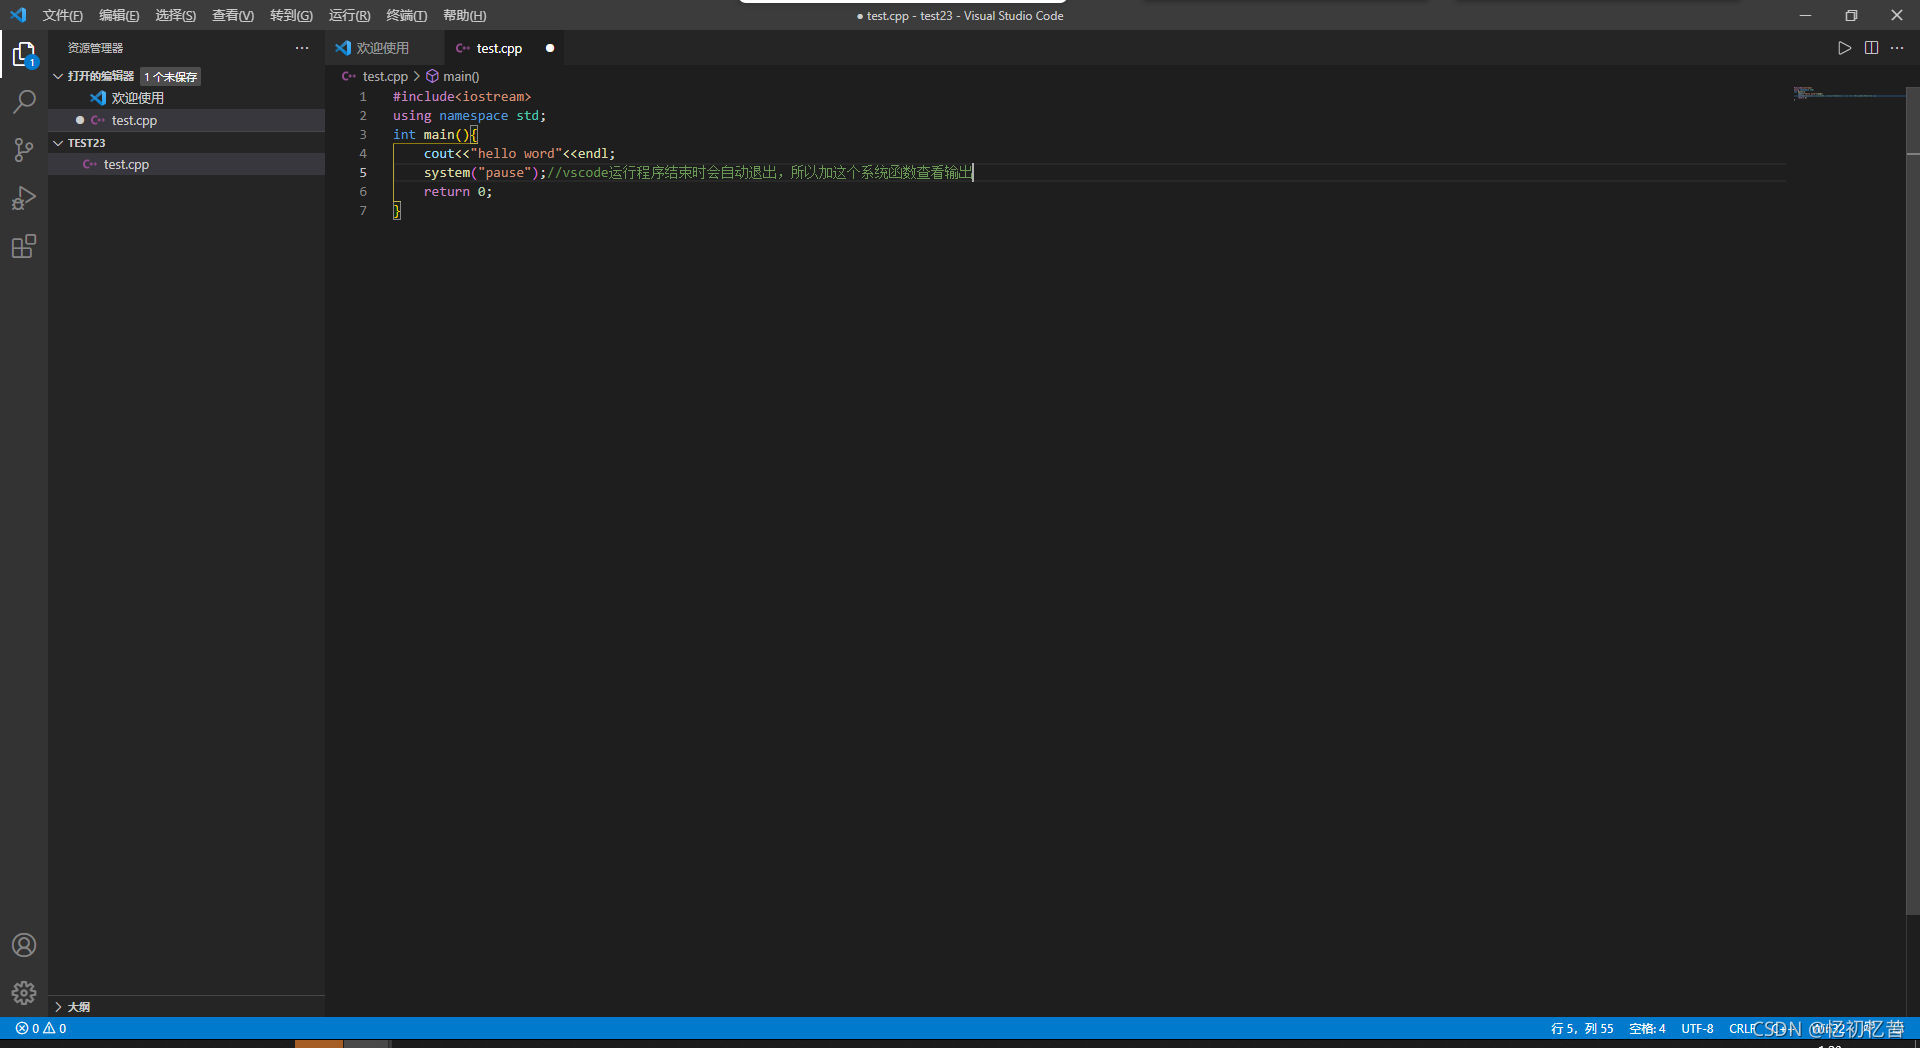1920x1048 pixels.
Task: Open the 编辑(E) menu
Action: tap(119, 15)
